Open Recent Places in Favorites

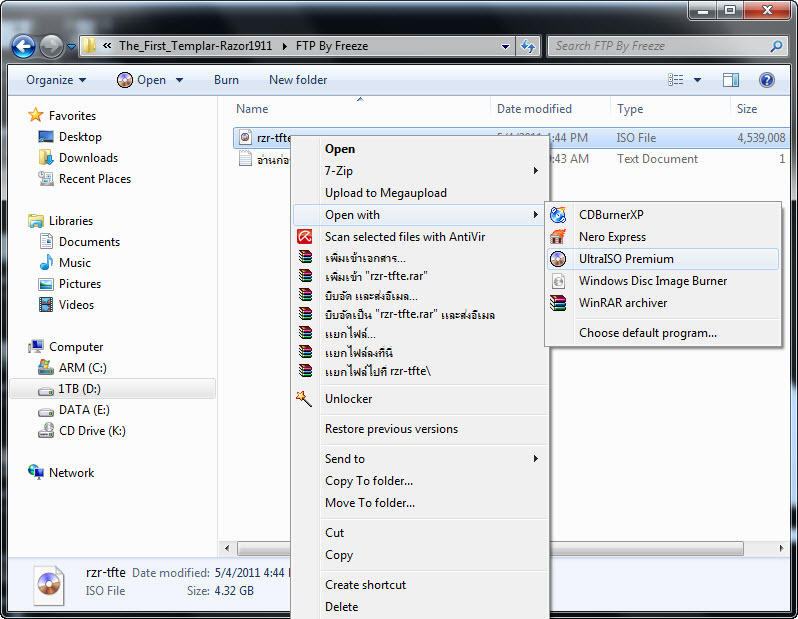[95, 179]
